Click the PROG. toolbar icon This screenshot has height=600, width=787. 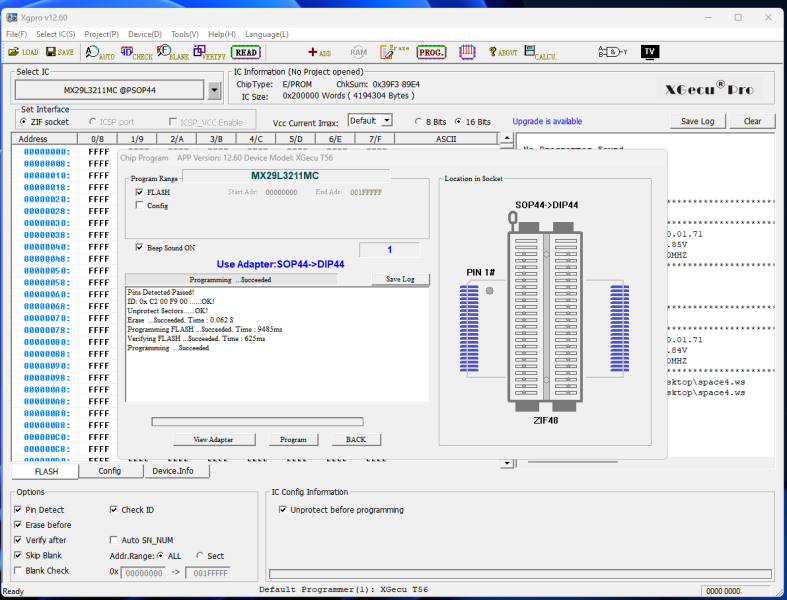click(x=431, y=52)
